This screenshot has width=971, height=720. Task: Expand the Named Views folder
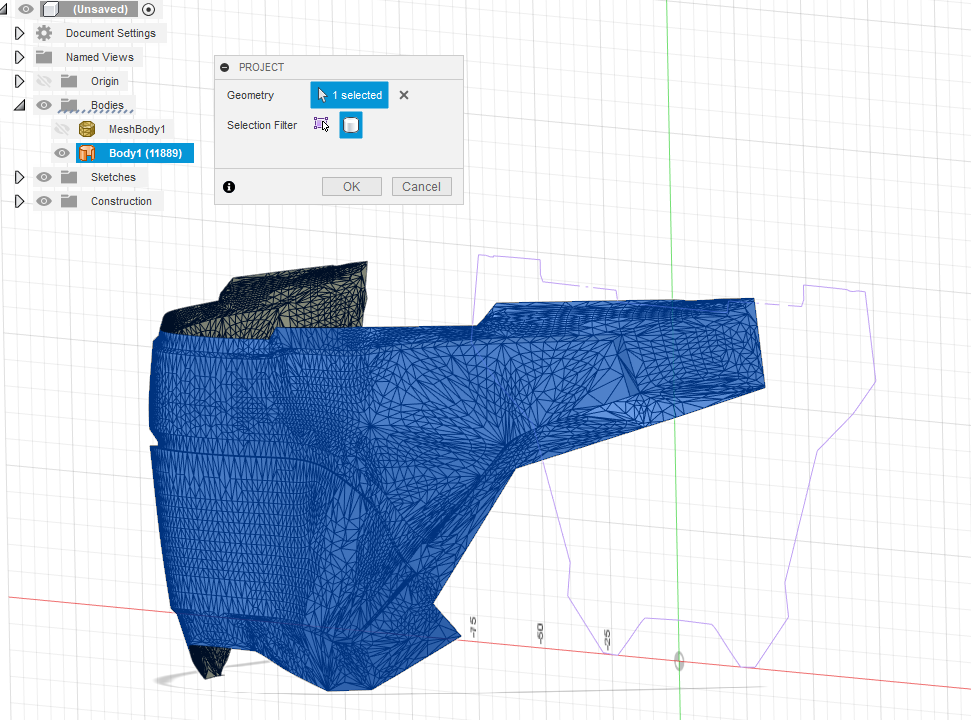[x=19, y=57]
